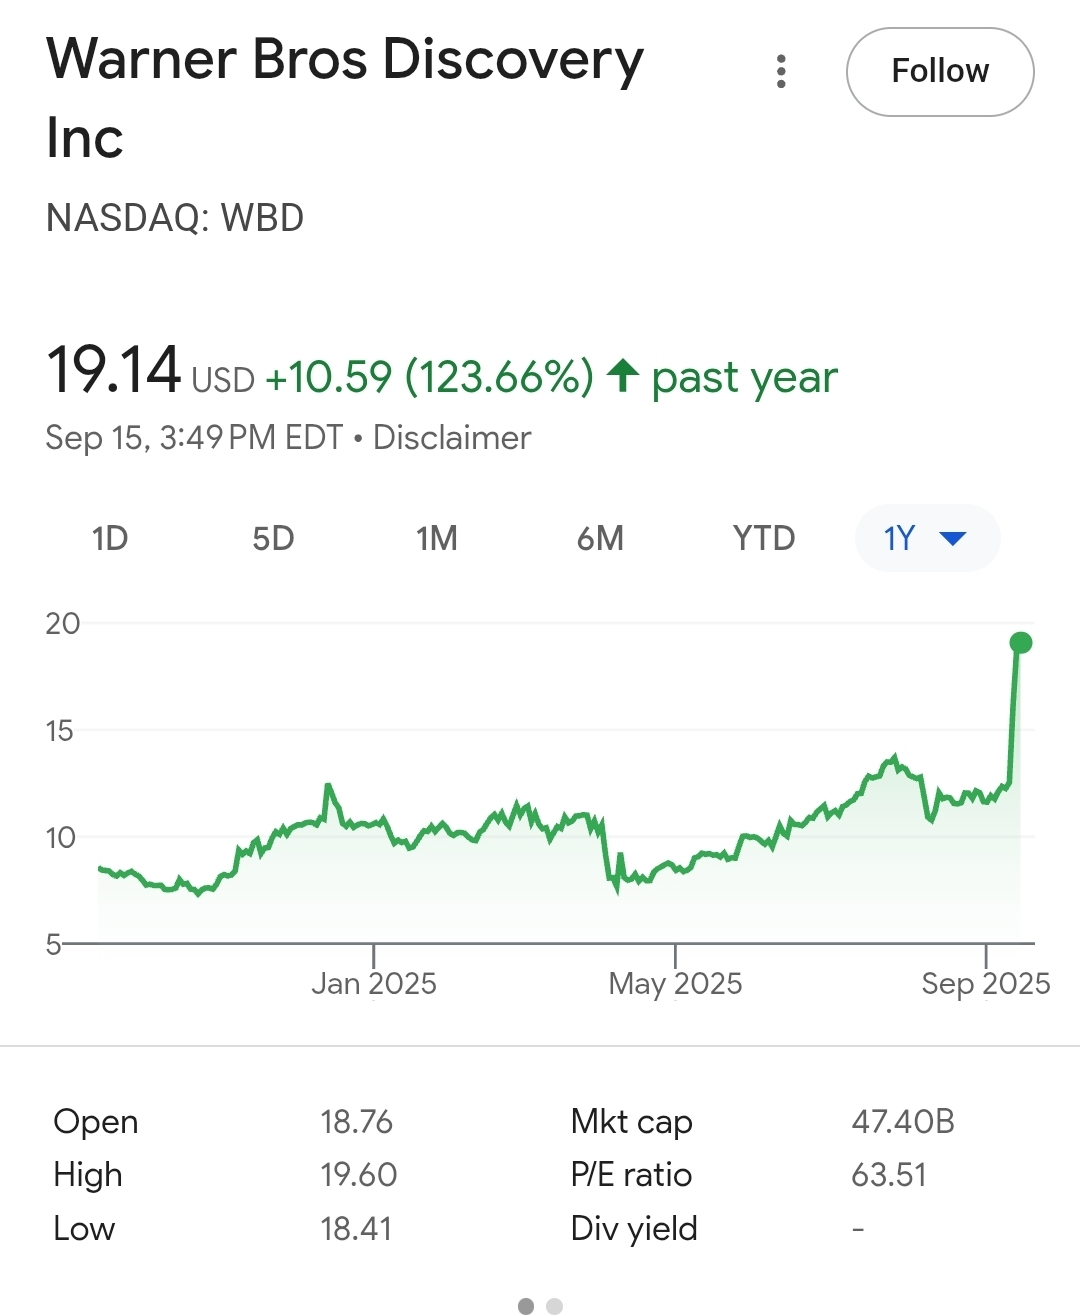The width and height of the screenshot is (1080, 1315).
Task: View the YTD chart range
Action: (x=764, y=538)
